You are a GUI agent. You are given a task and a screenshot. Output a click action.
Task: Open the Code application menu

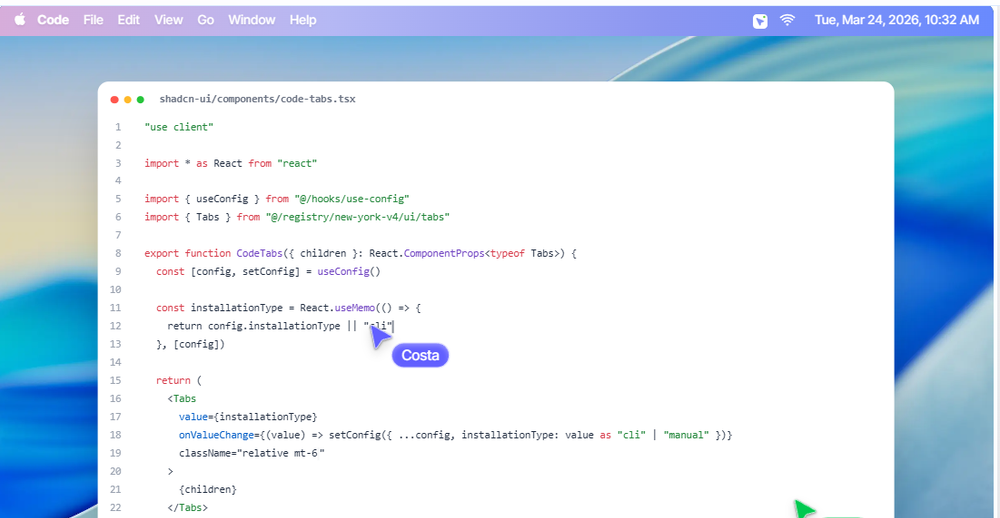point(53,20)
